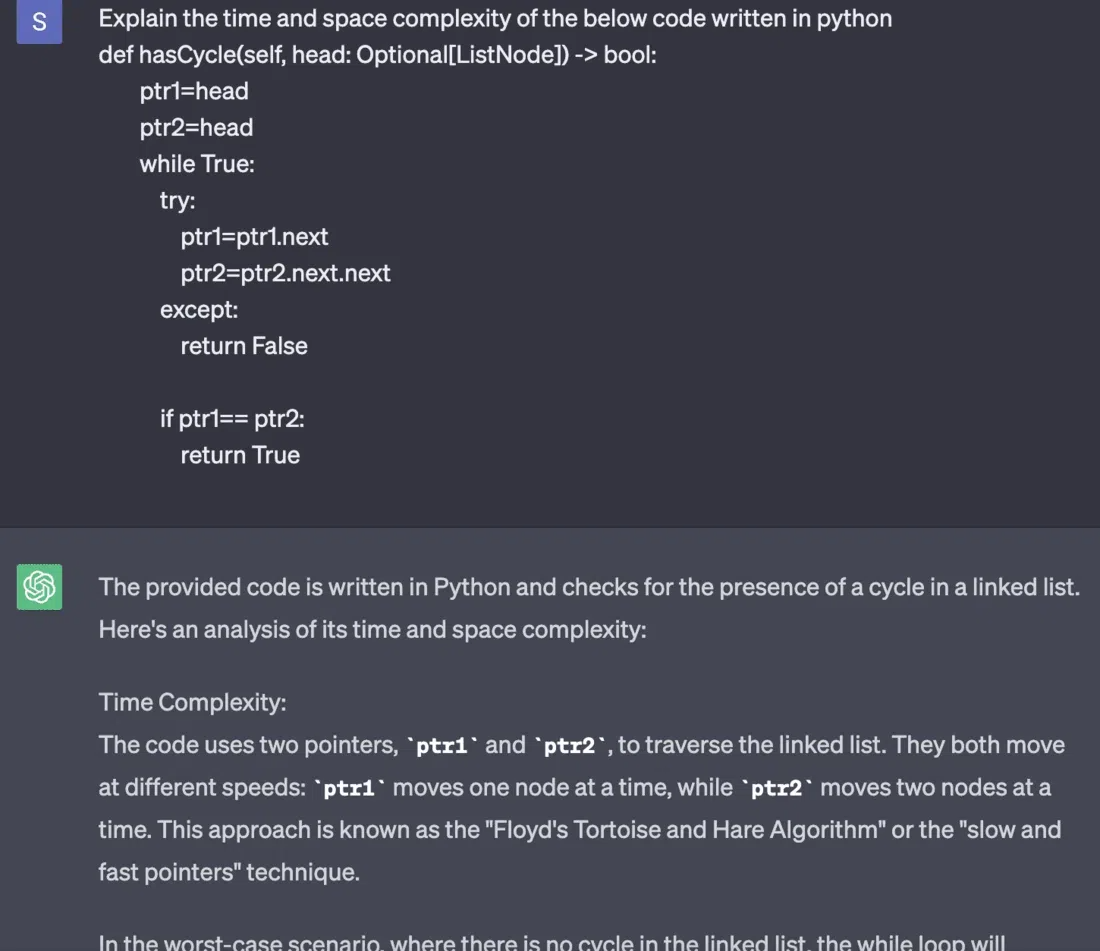Click the "ptr2=head" code line
Image resolution: width=1100 pixels, height=951 pixels.
click(196, 127)
